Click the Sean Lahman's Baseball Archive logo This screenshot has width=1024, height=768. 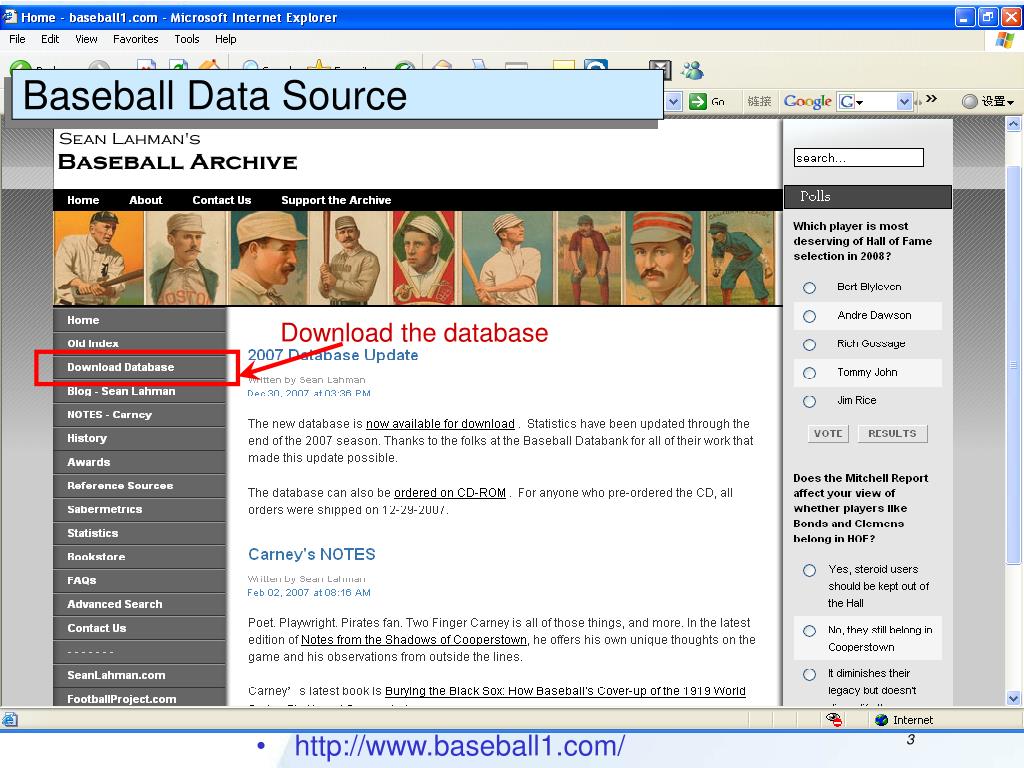point(178,151)
